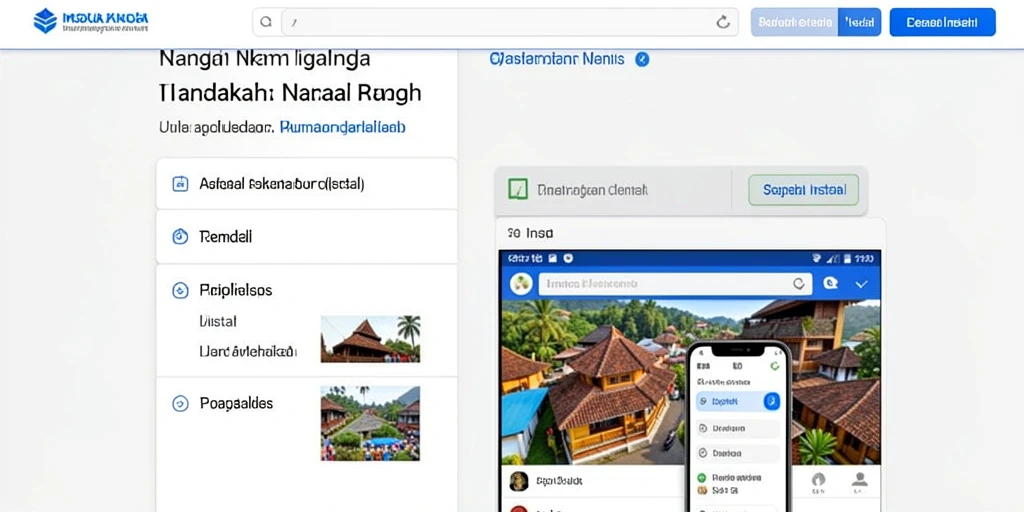Click the green square icon in the gray bar
This screenshot has height=512, width=1024.
click(517, 190)
